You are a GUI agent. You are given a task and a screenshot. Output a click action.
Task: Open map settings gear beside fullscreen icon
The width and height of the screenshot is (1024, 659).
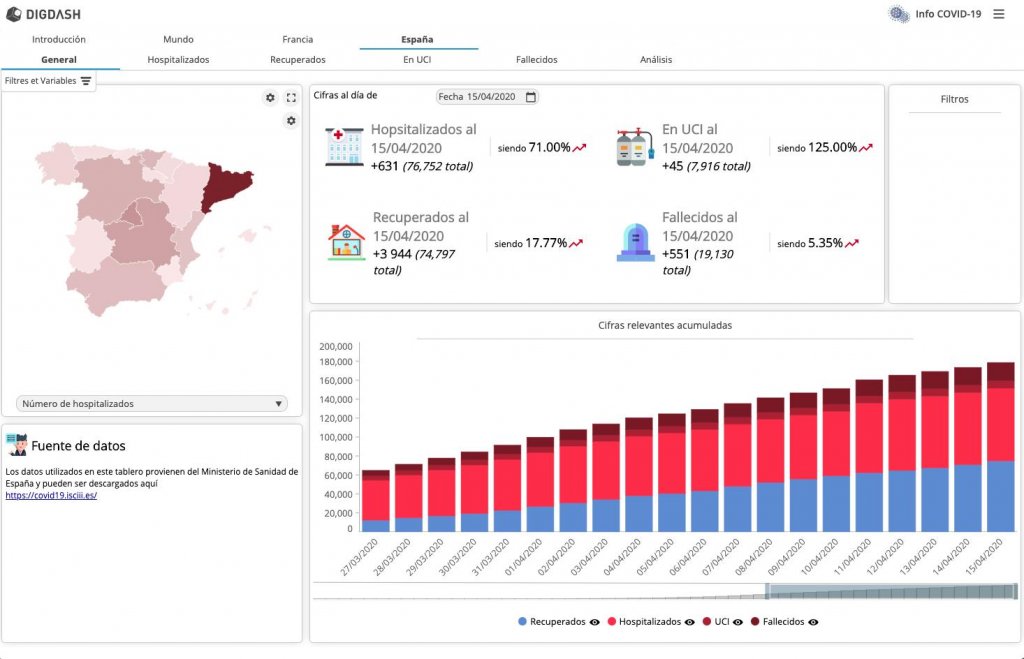[270, 98]
